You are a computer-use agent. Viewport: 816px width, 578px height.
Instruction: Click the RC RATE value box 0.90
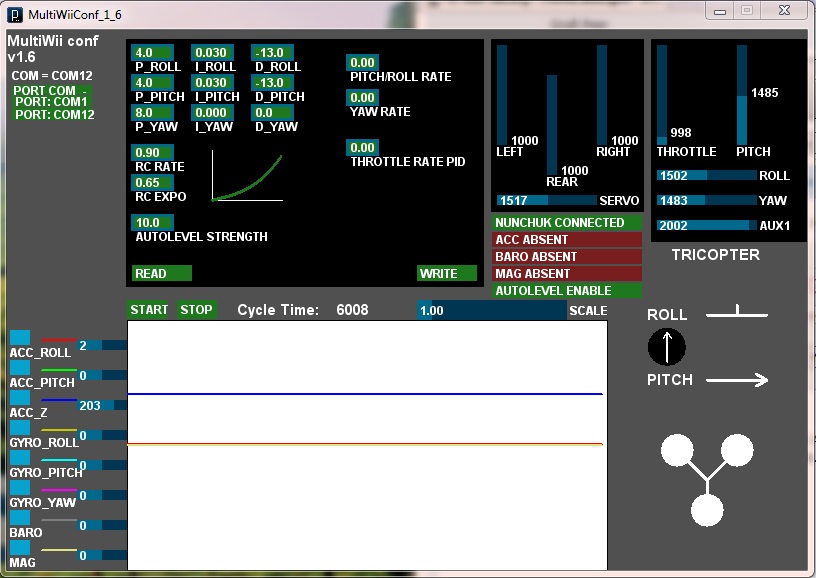[x=152, y=152]
